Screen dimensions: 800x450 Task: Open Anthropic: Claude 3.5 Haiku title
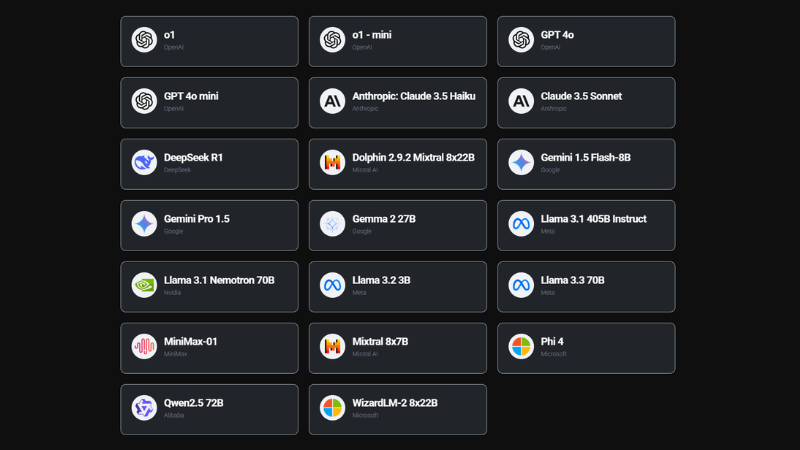(x=414, y=96)
